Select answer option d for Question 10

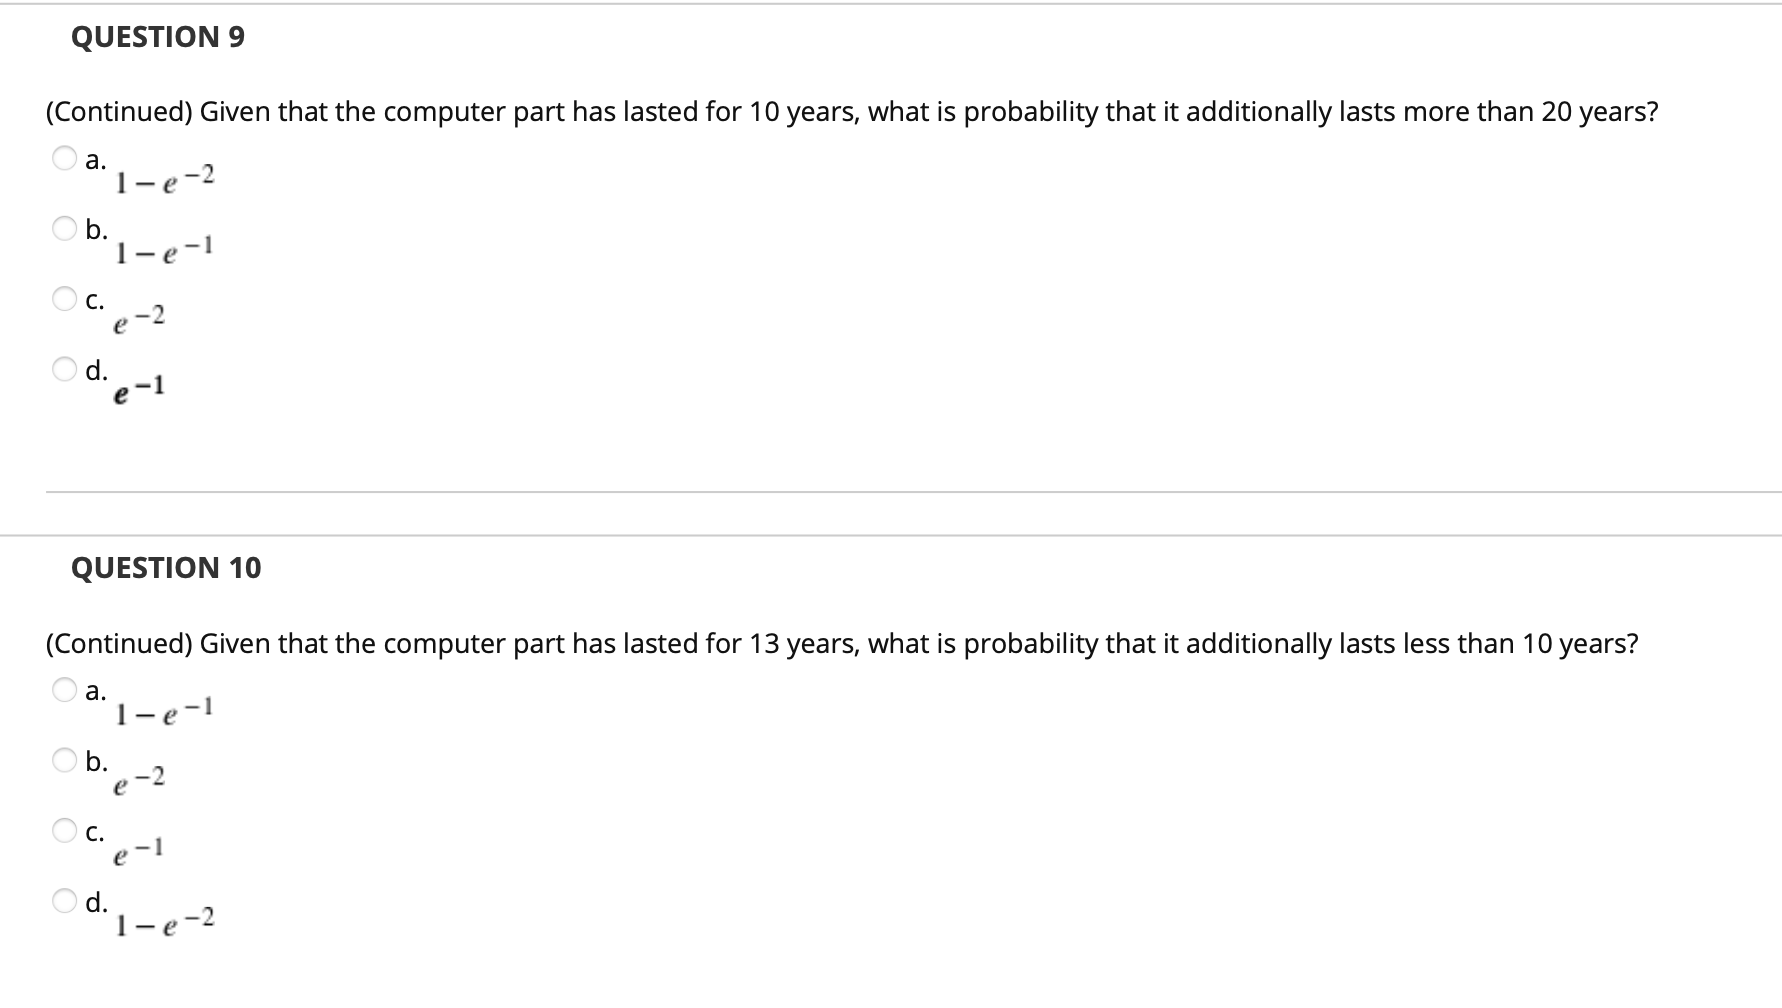point(64,900)
